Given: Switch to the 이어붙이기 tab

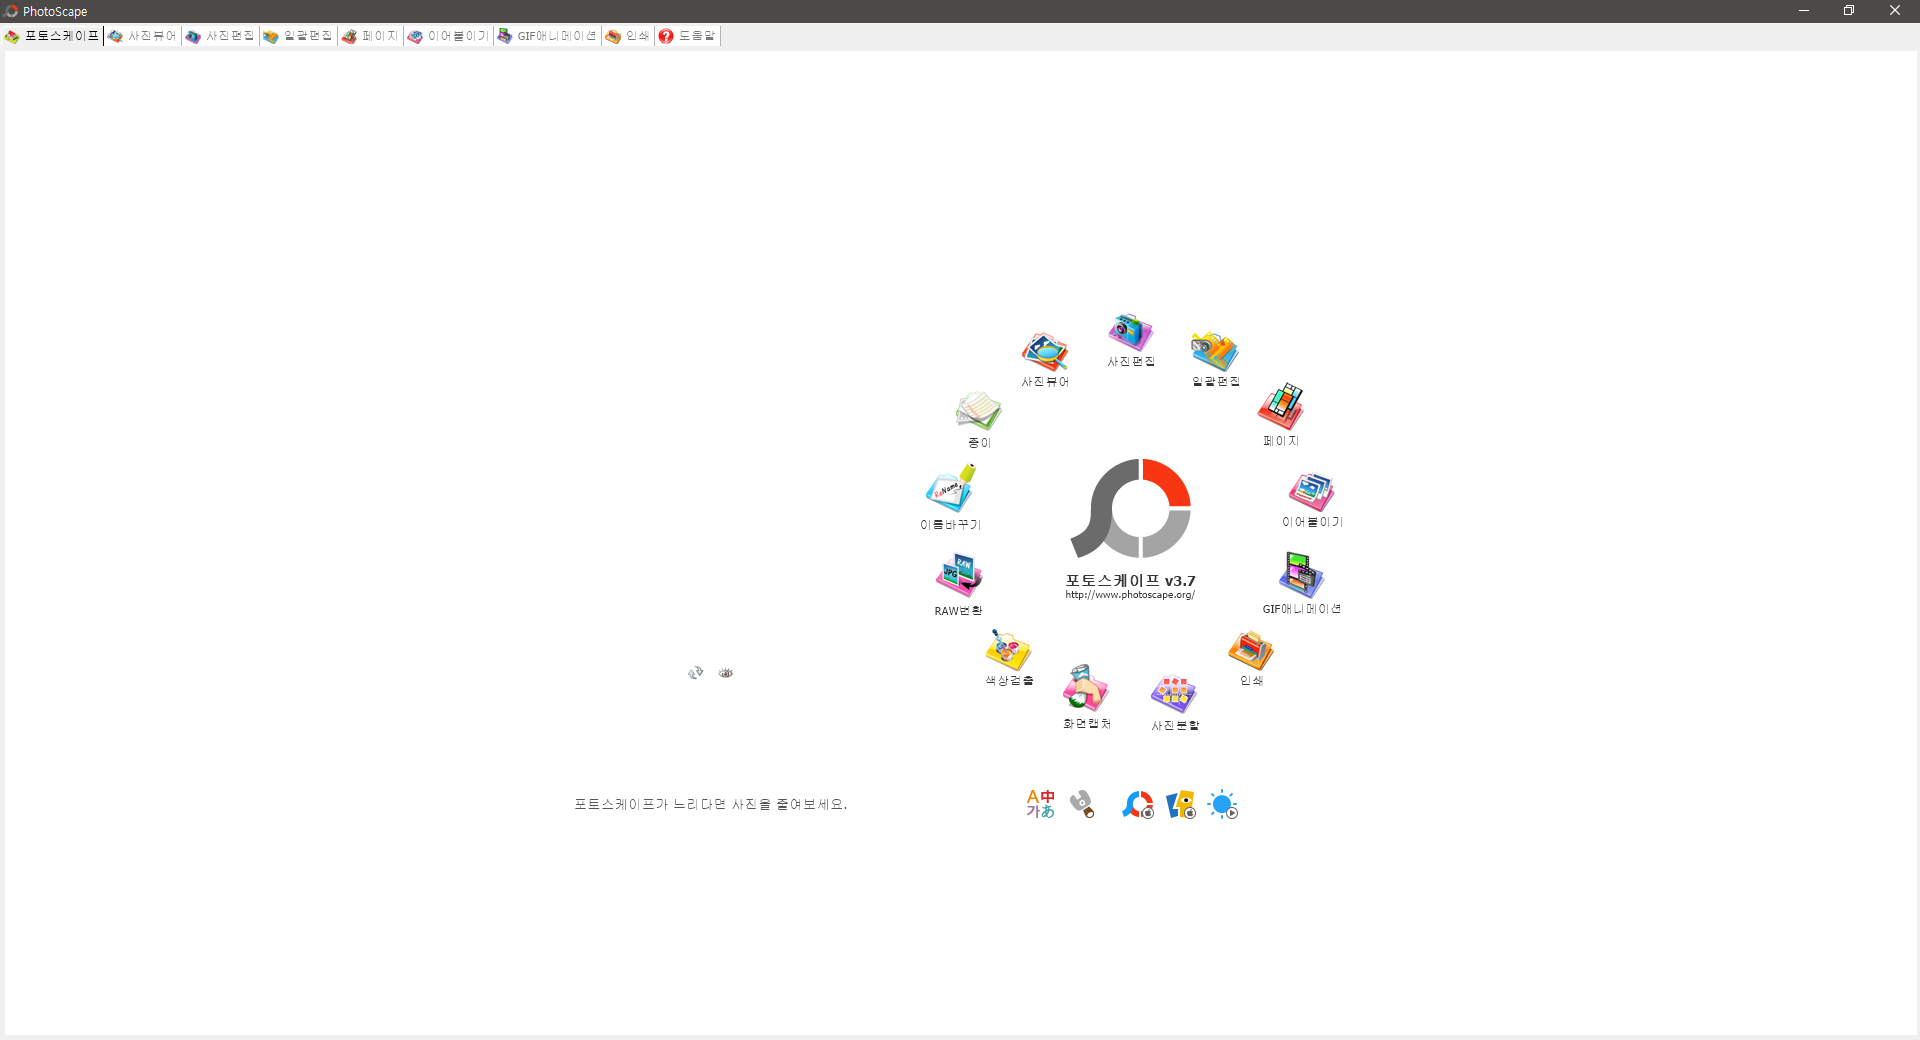Looking at the screenshot, I should pos(448,36).
